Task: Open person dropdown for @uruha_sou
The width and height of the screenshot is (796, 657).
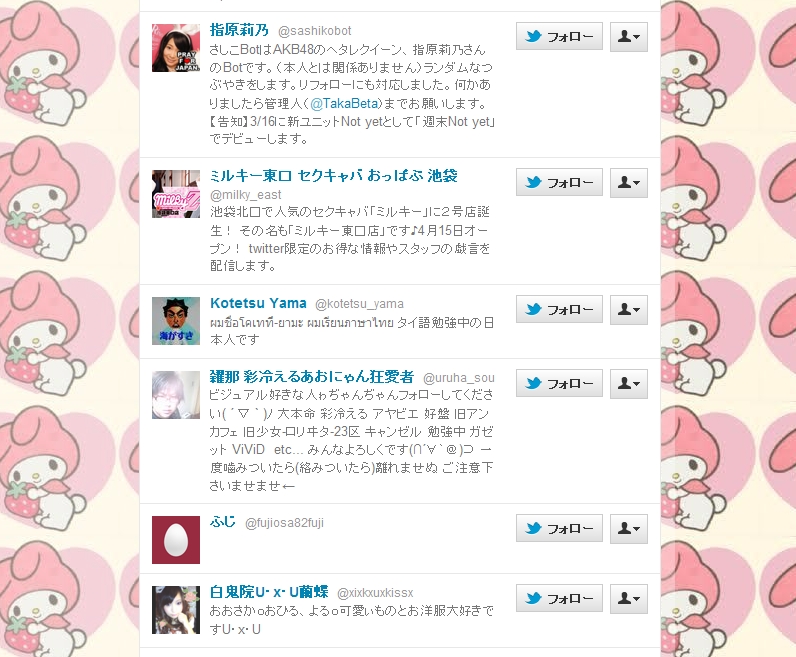Action: 628,383
